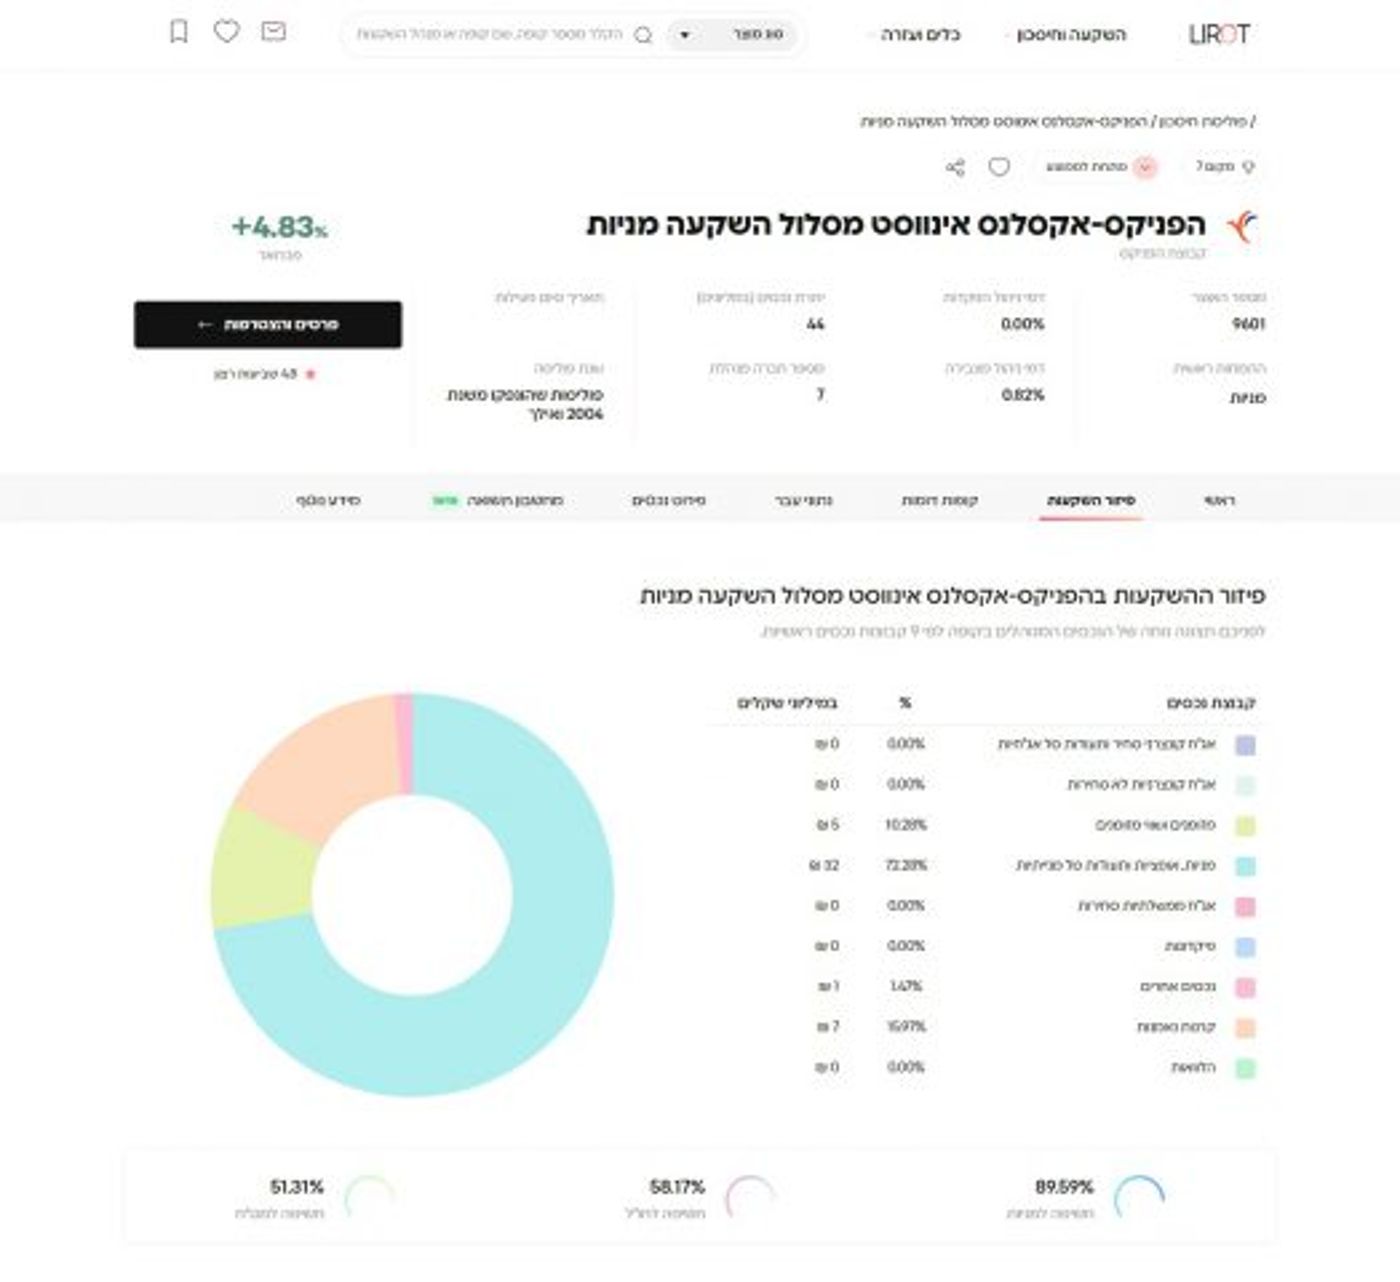Click the purple legend swatch in the first row
Viewport: 1400px width, 1282px height.
pyautogui.click(x=1245, y=745)
